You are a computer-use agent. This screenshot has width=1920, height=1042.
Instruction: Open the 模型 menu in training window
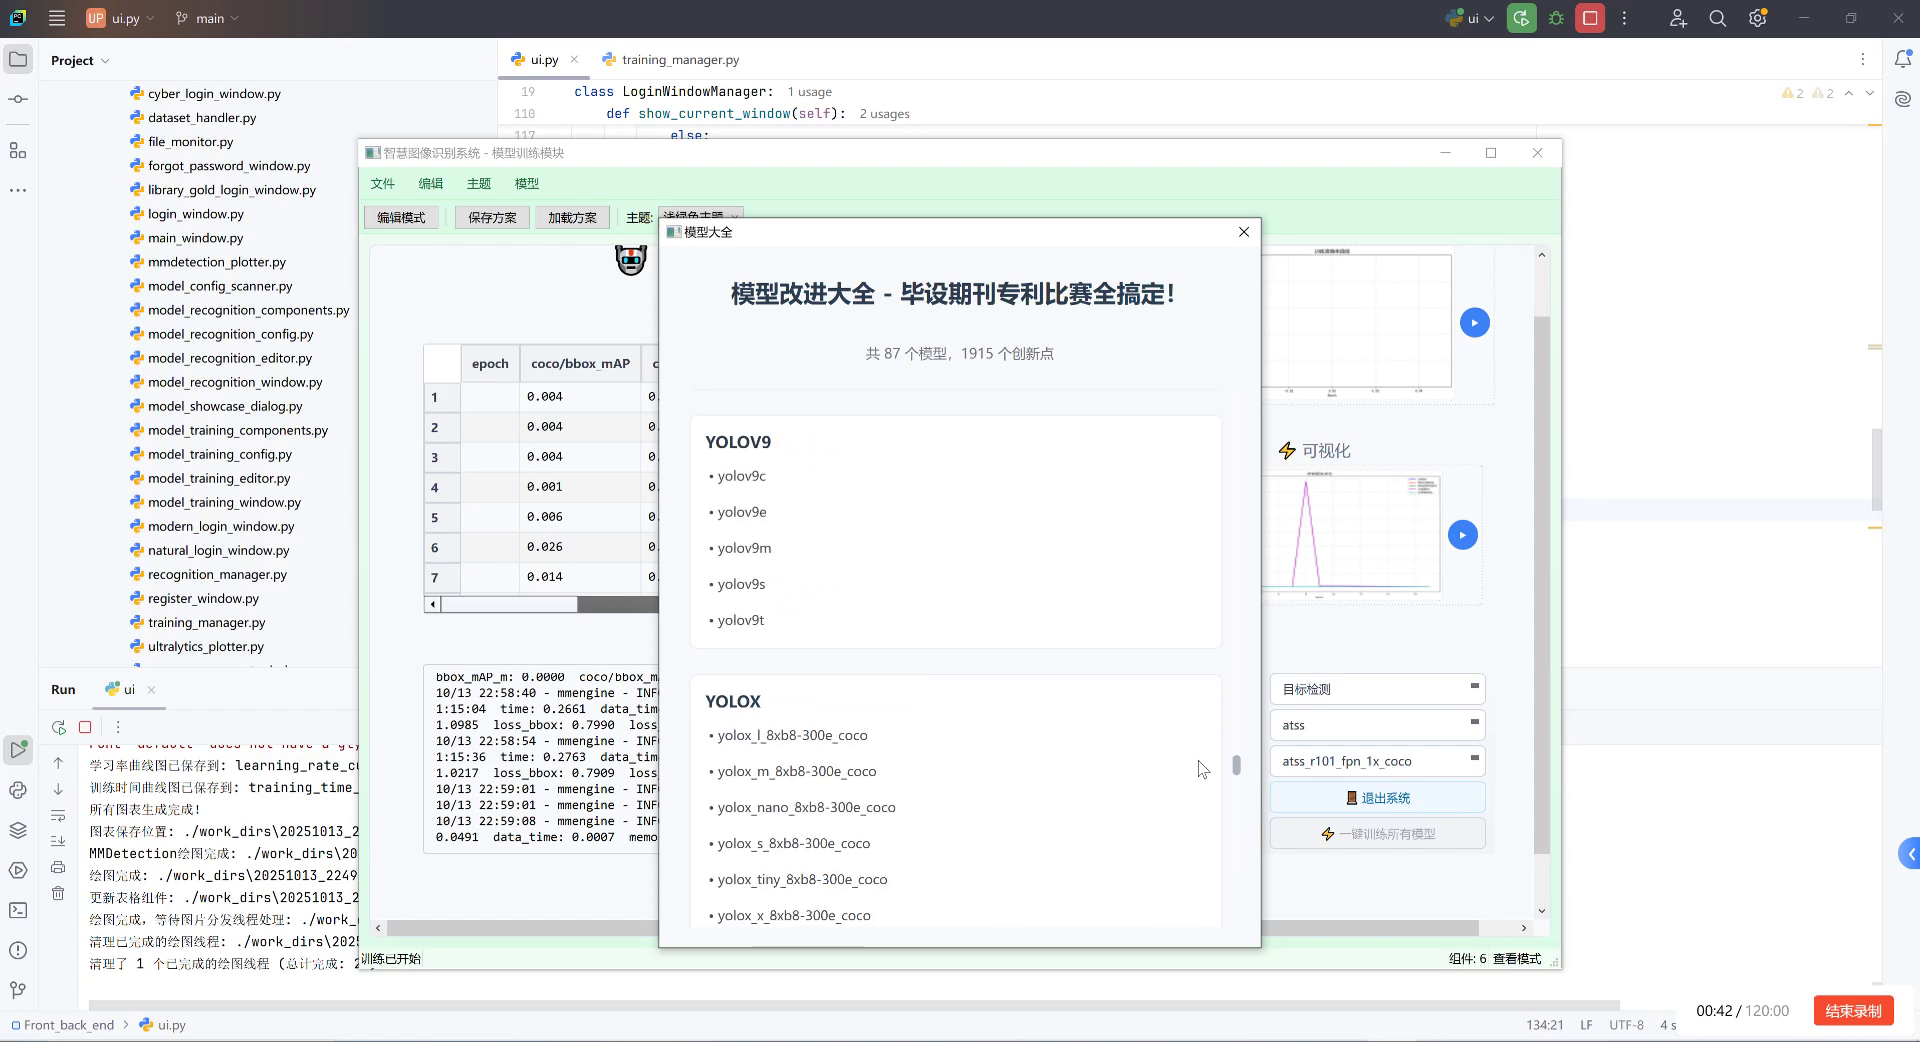[x=527, y=183]
